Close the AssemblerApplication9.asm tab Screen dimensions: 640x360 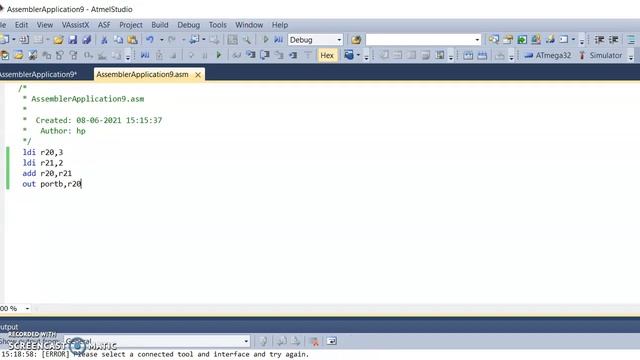(198, 75)
